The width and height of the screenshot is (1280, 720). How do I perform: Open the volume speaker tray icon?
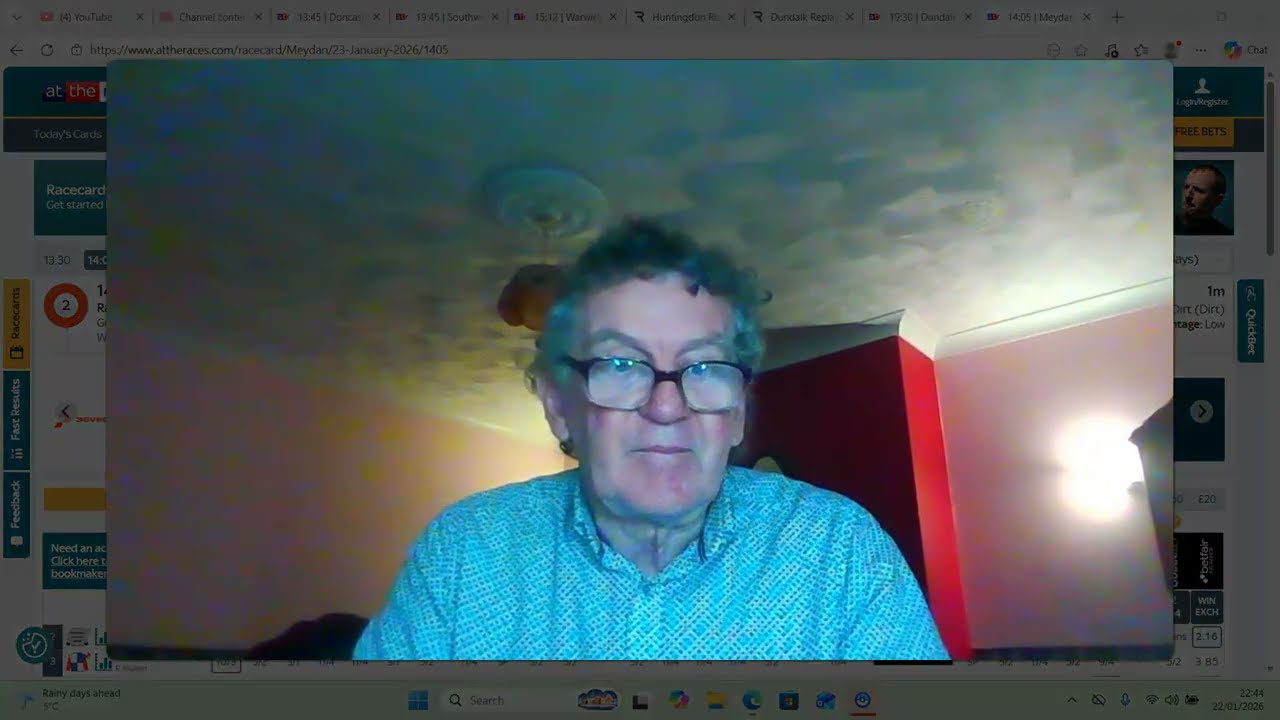(x=1170, y=700)
